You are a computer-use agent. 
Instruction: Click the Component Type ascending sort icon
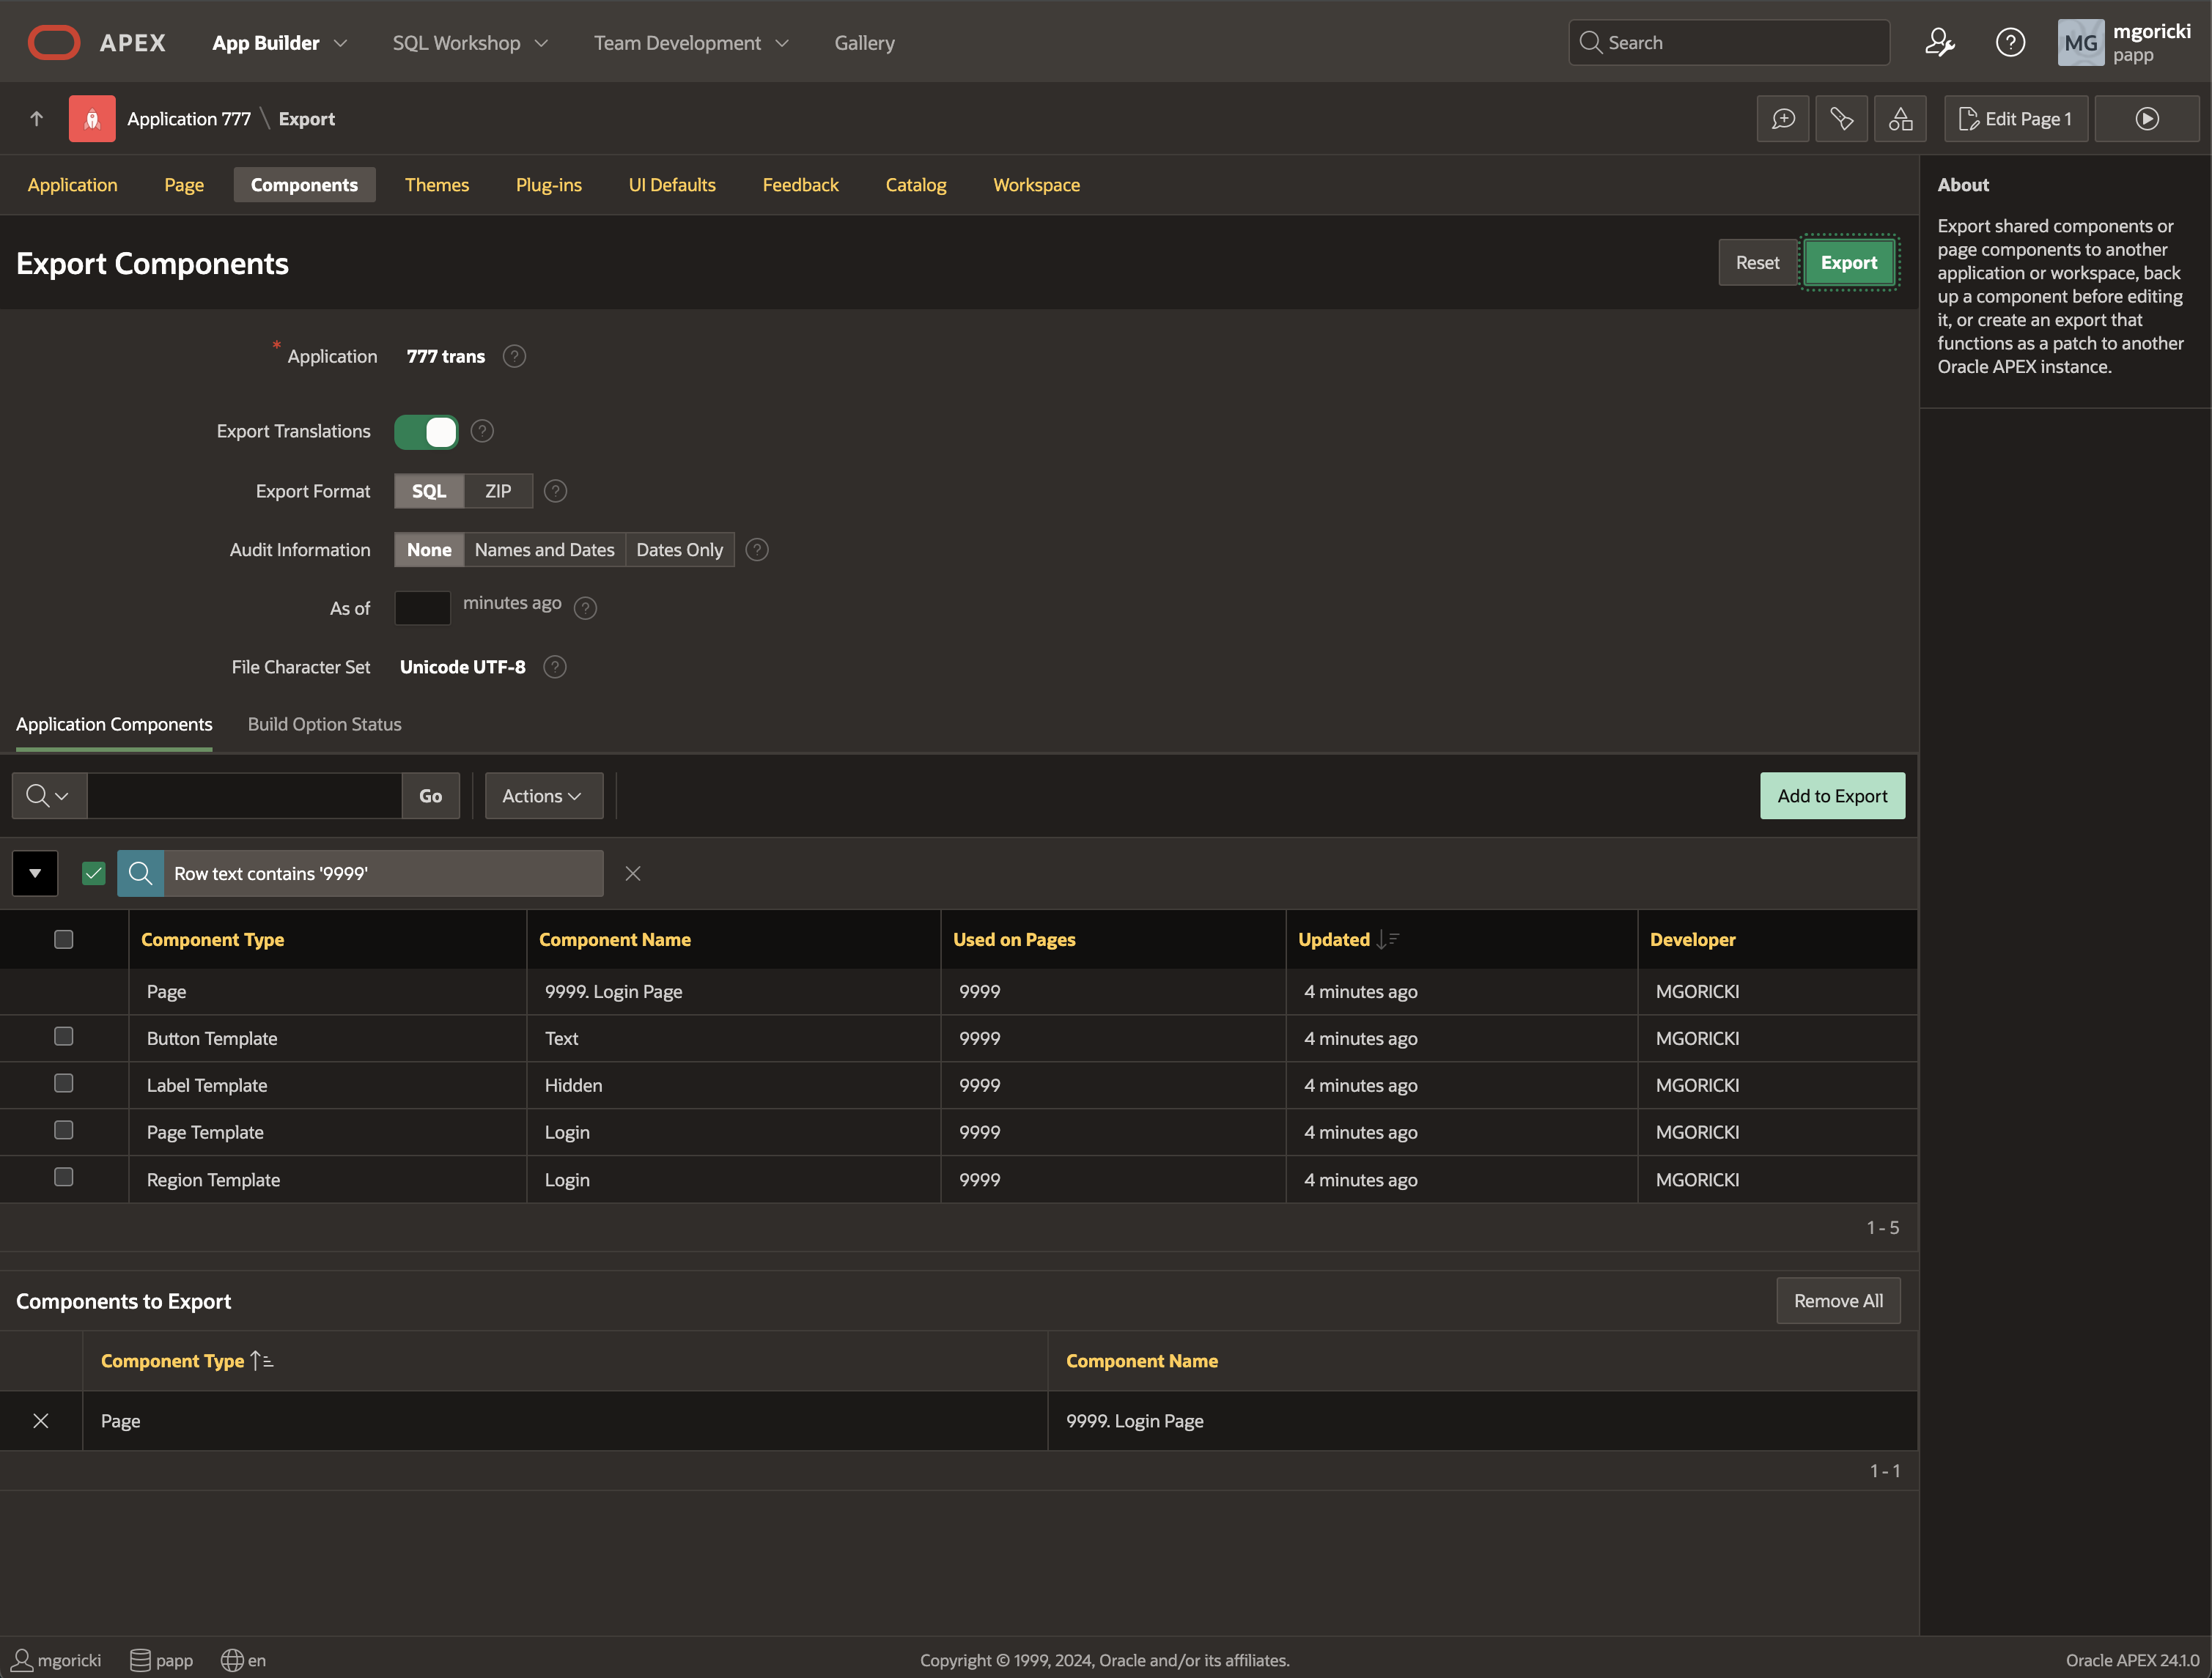coord(262,1360)
